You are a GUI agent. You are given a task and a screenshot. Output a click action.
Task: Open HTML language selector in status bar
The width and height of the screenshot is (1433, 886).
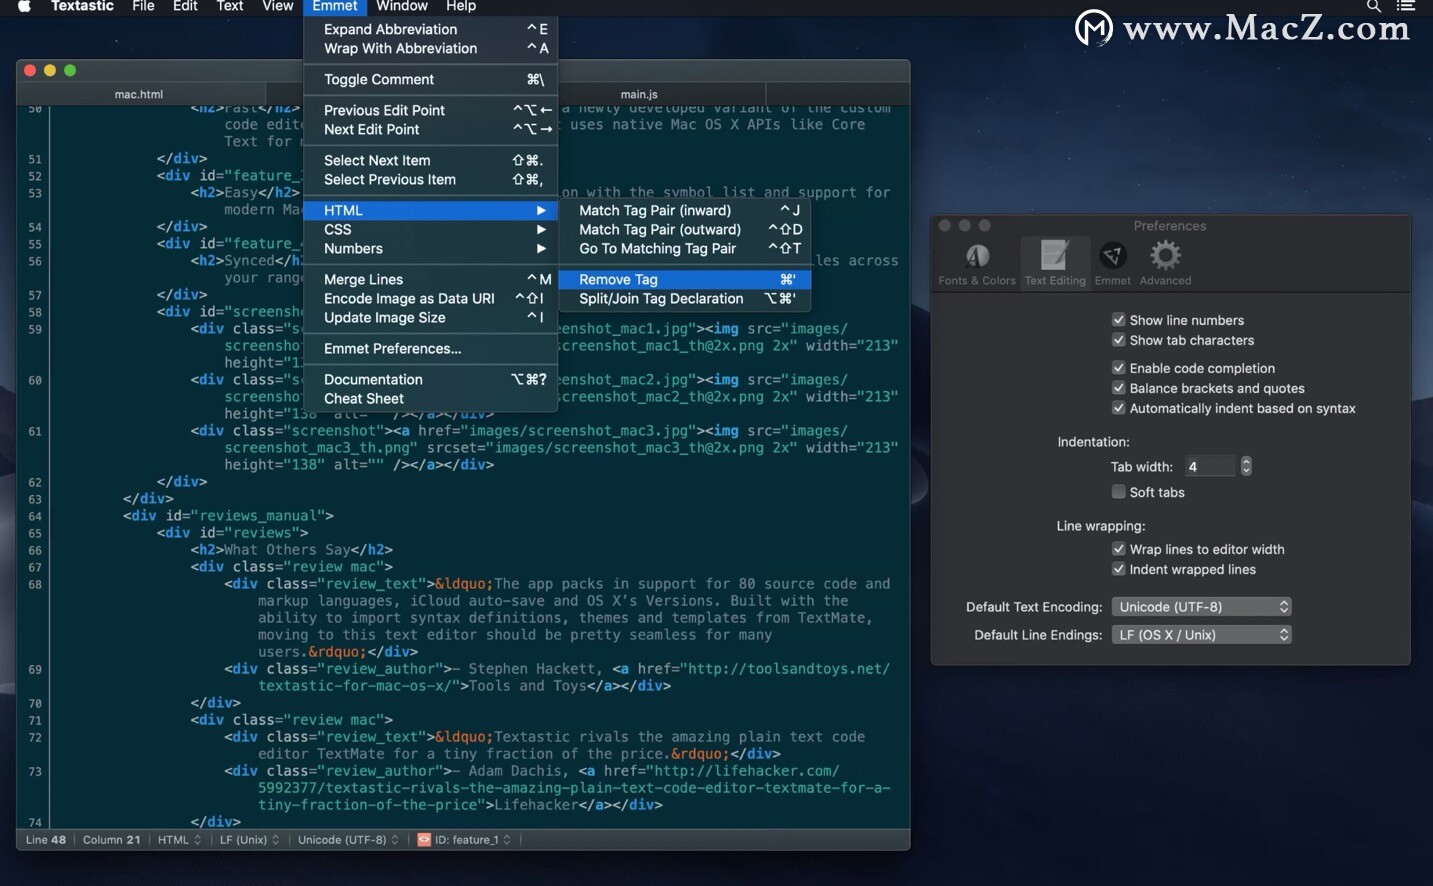179,840
